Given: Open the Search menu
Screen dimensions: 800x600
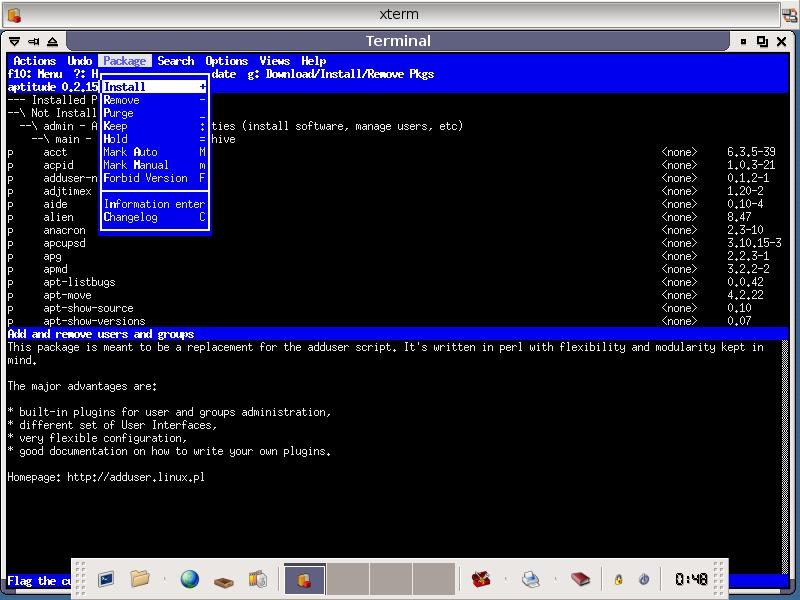Looking at the screenshot, I should (x=175, y=61).
